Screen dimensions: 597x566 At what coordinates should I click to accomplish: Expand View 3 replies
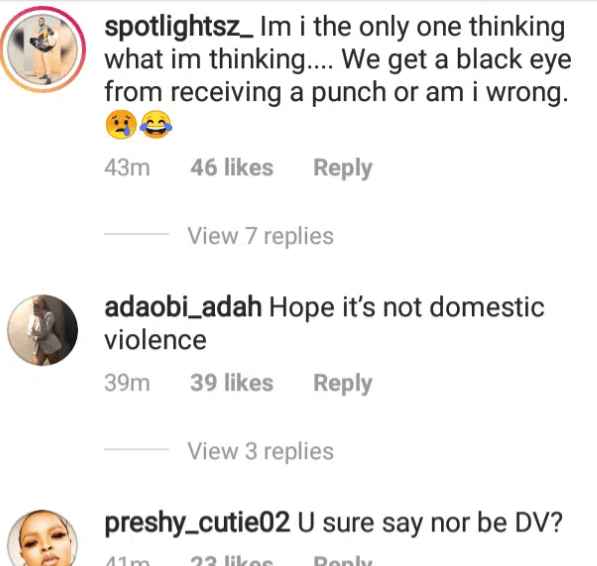click(260, 451)
